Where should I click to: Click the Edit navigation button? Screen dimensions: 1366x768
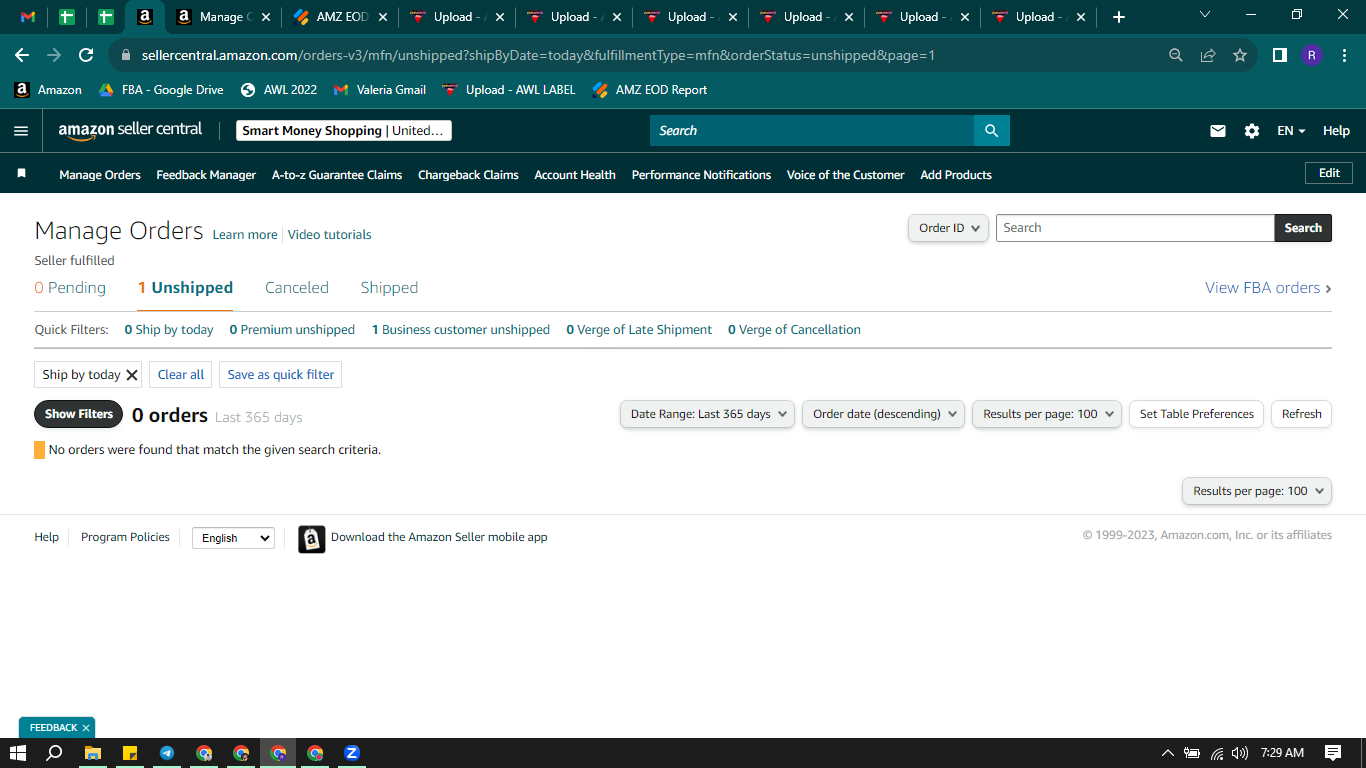1329,173
